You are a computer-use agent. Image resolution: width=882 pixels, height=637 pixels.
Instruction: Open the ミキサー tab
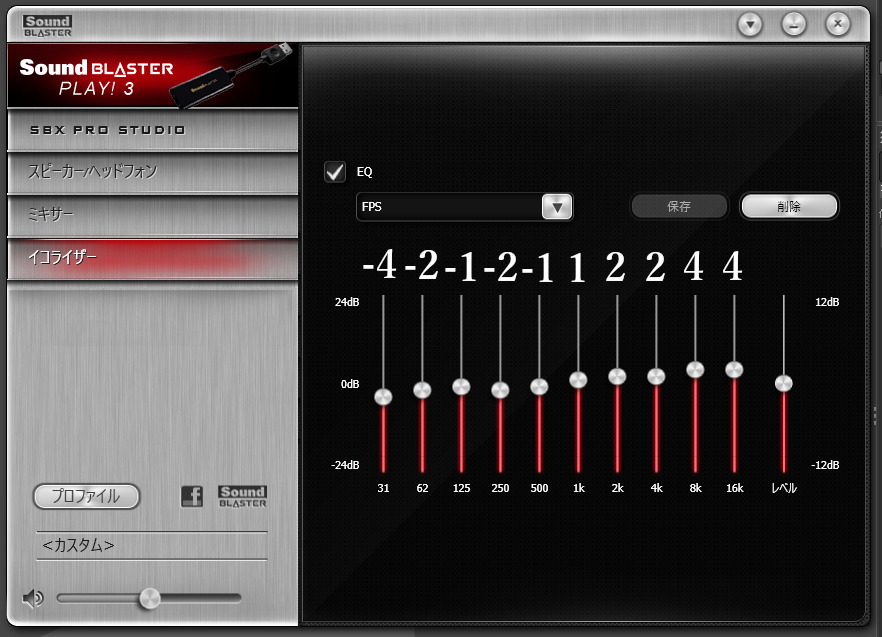click(x=152, y=214)
